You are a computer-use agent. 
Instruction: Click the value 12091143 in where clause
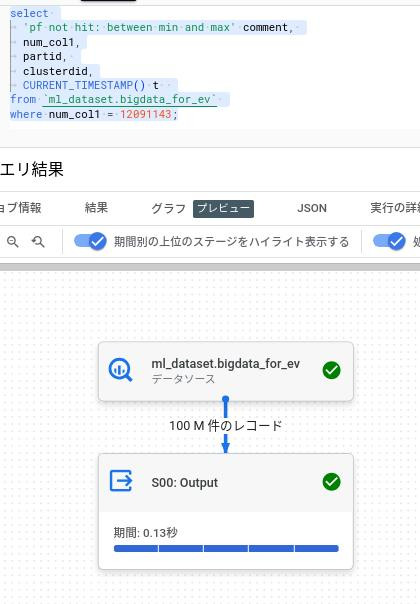[x=146, y=114]
